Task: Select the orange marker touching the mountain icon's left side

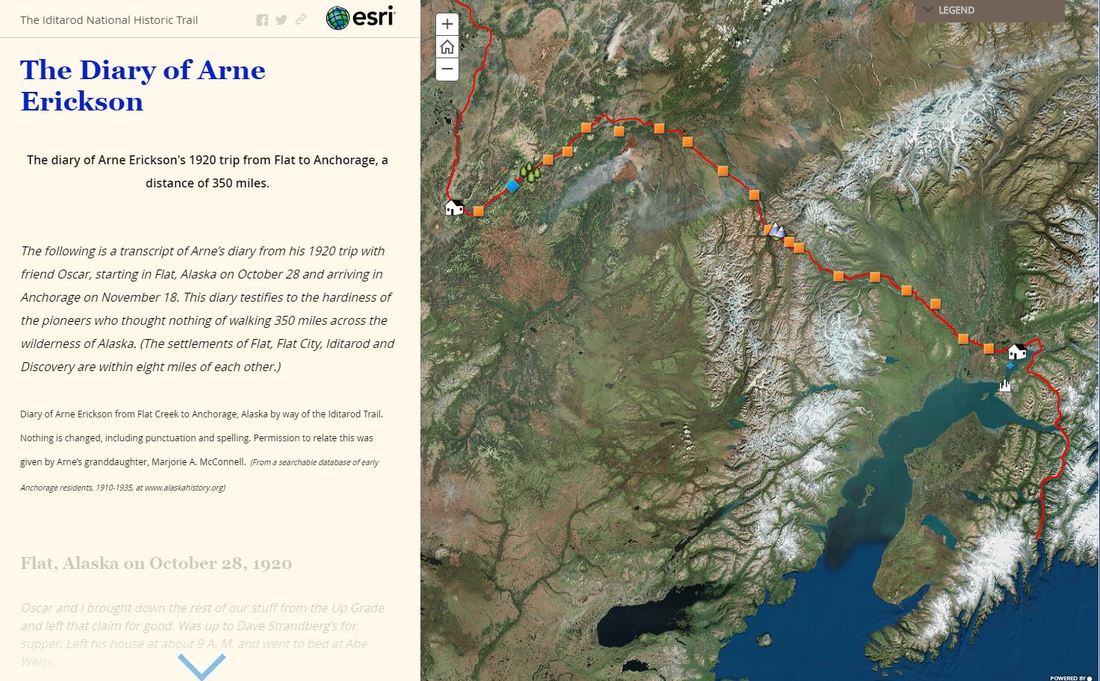Action: pyautogui.click(x=768, y=229)
